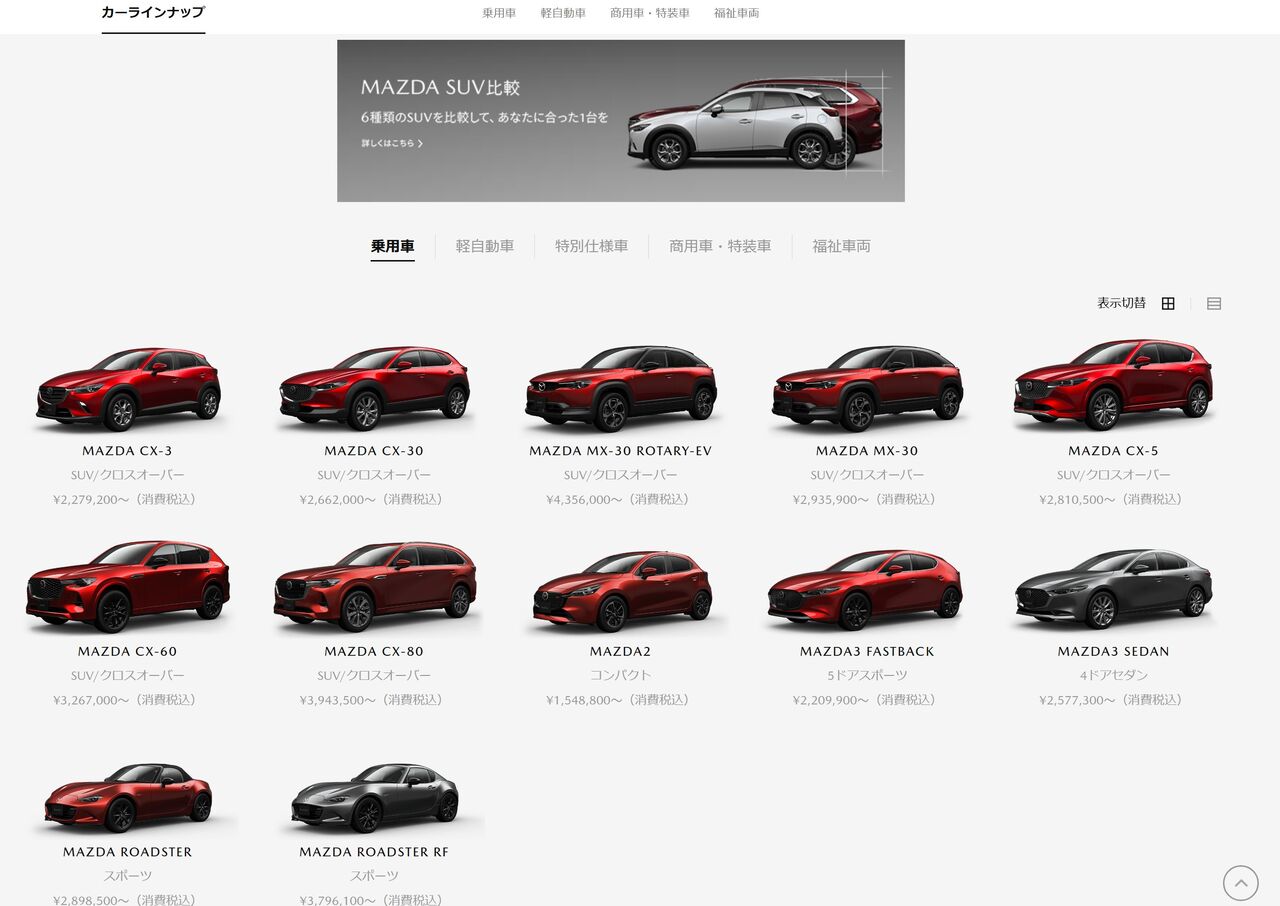Viewport: 1280px width, 906px height.
Task: Open the MAZDA CX-30 car image
Action: tap(374, 388)
